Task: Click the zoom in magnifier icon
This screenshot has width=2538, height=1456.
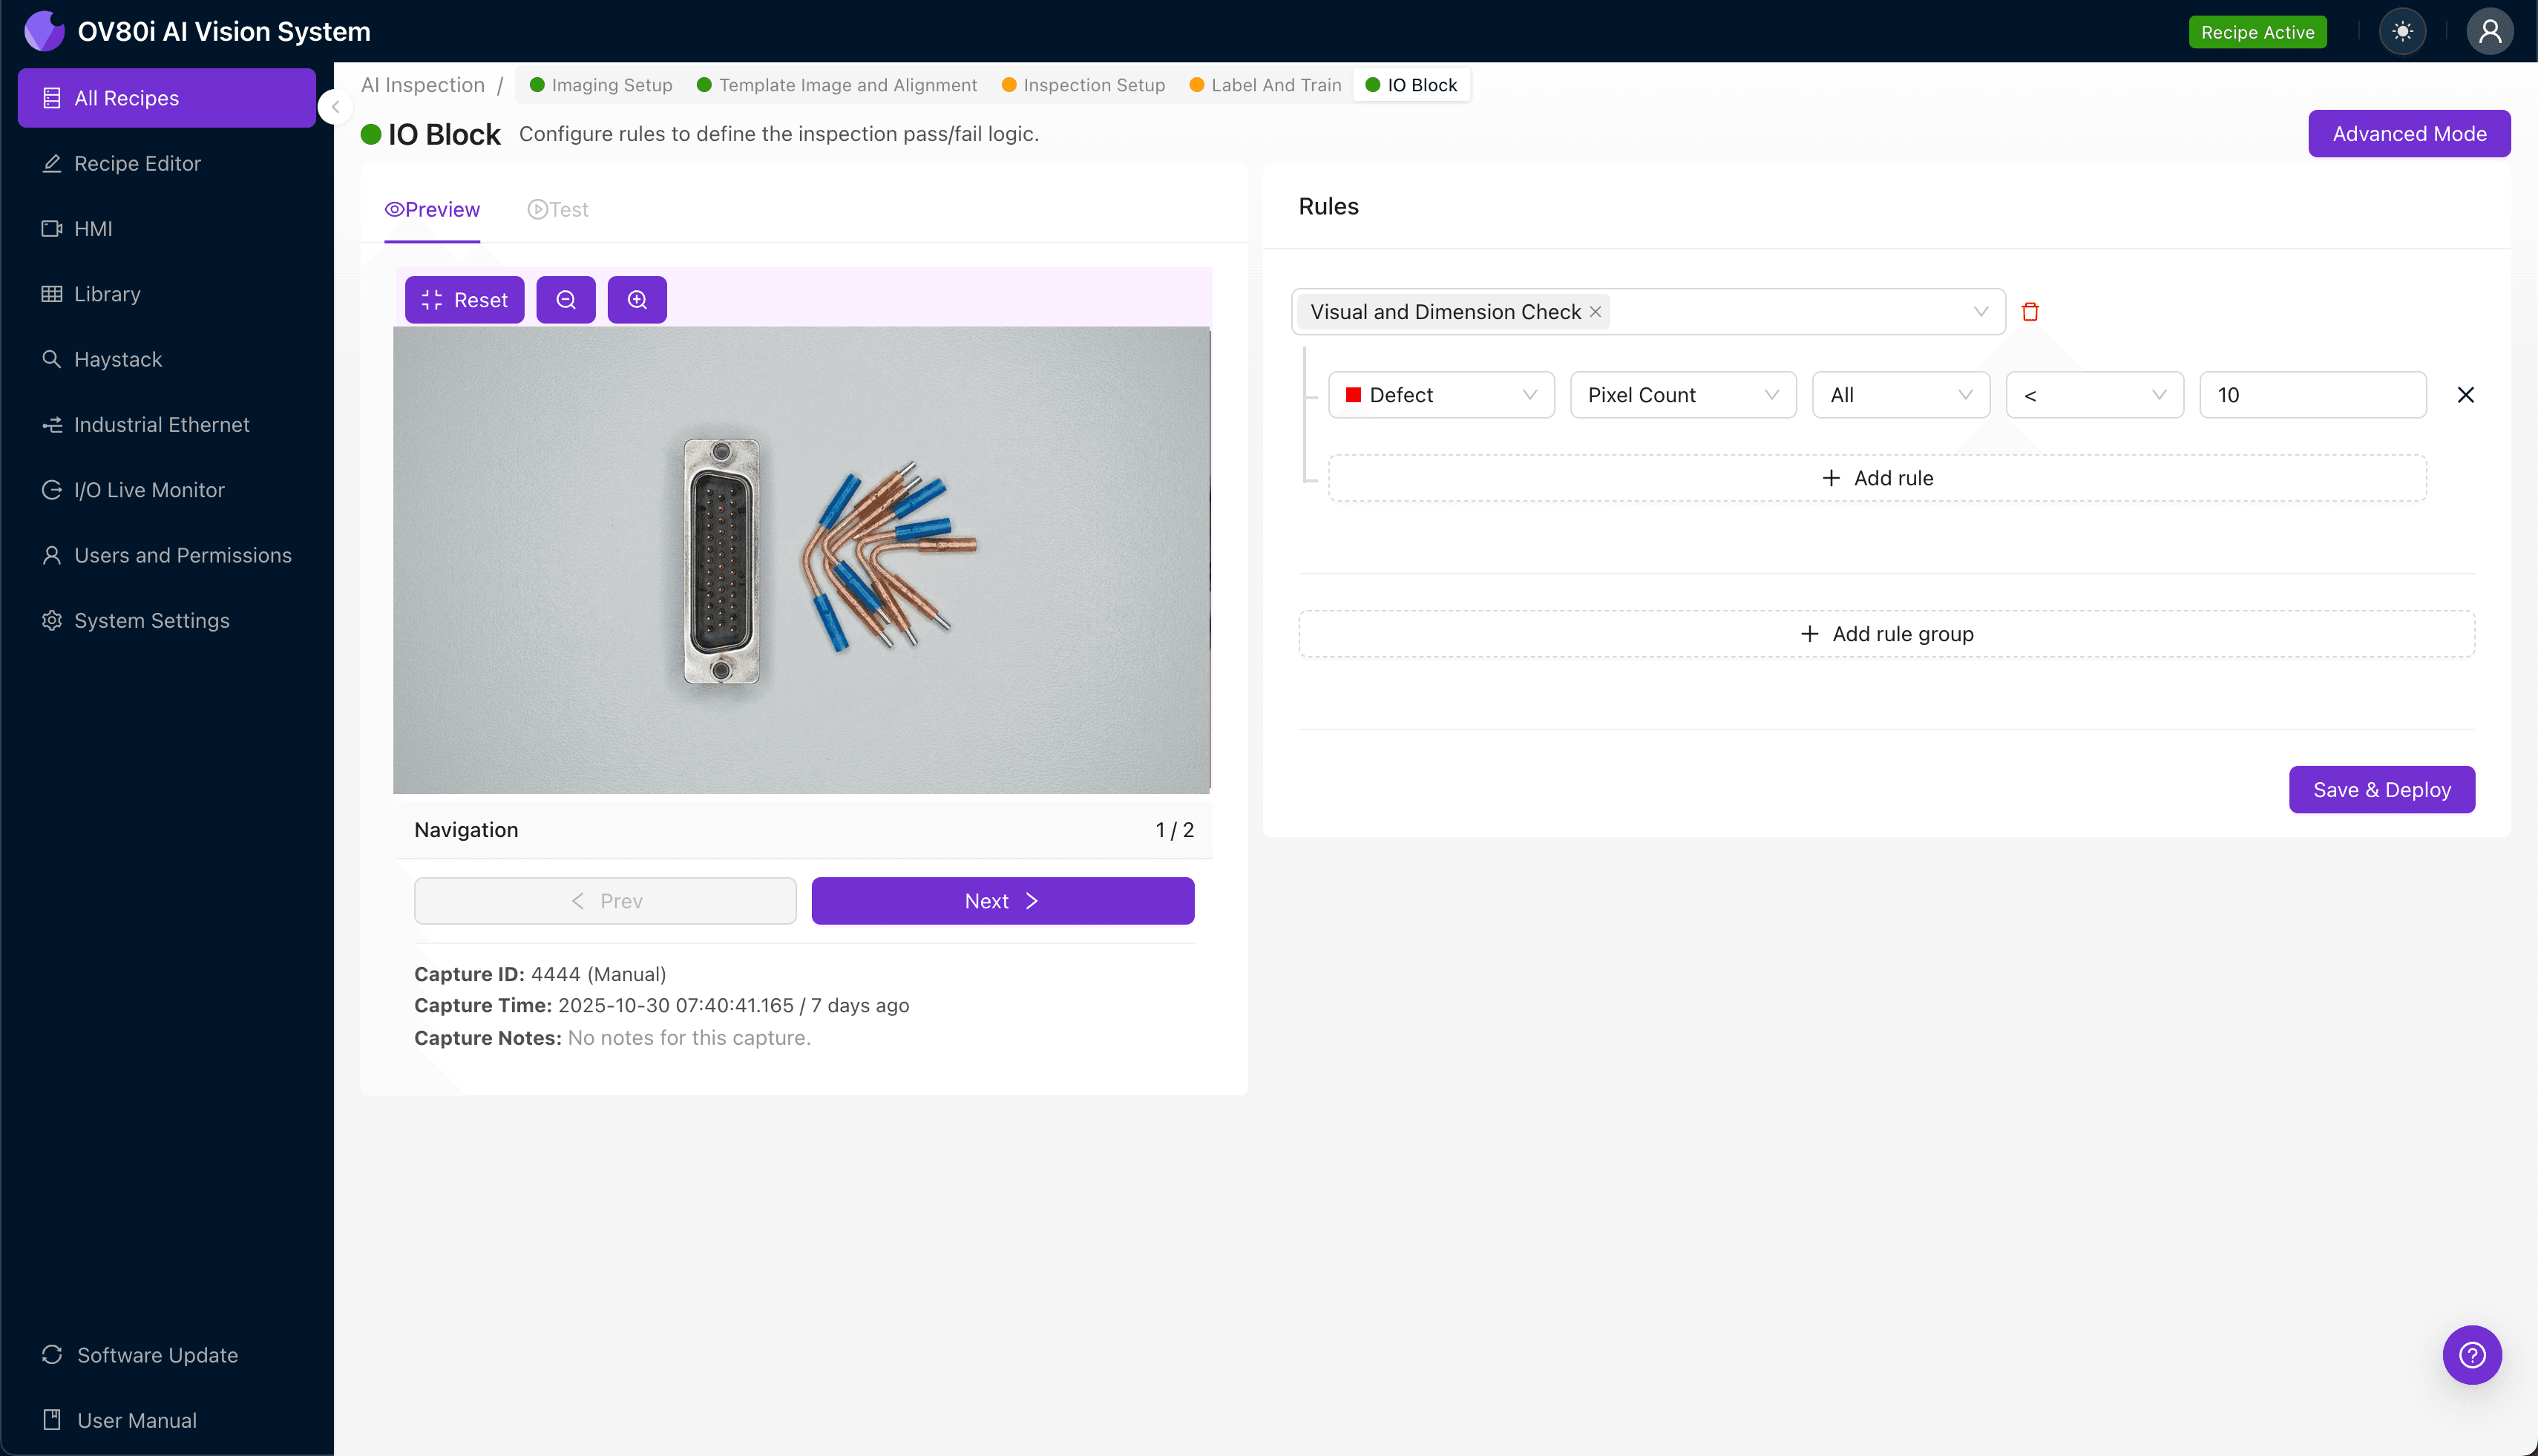Action: pyautogui.click(x=637, y=300)
